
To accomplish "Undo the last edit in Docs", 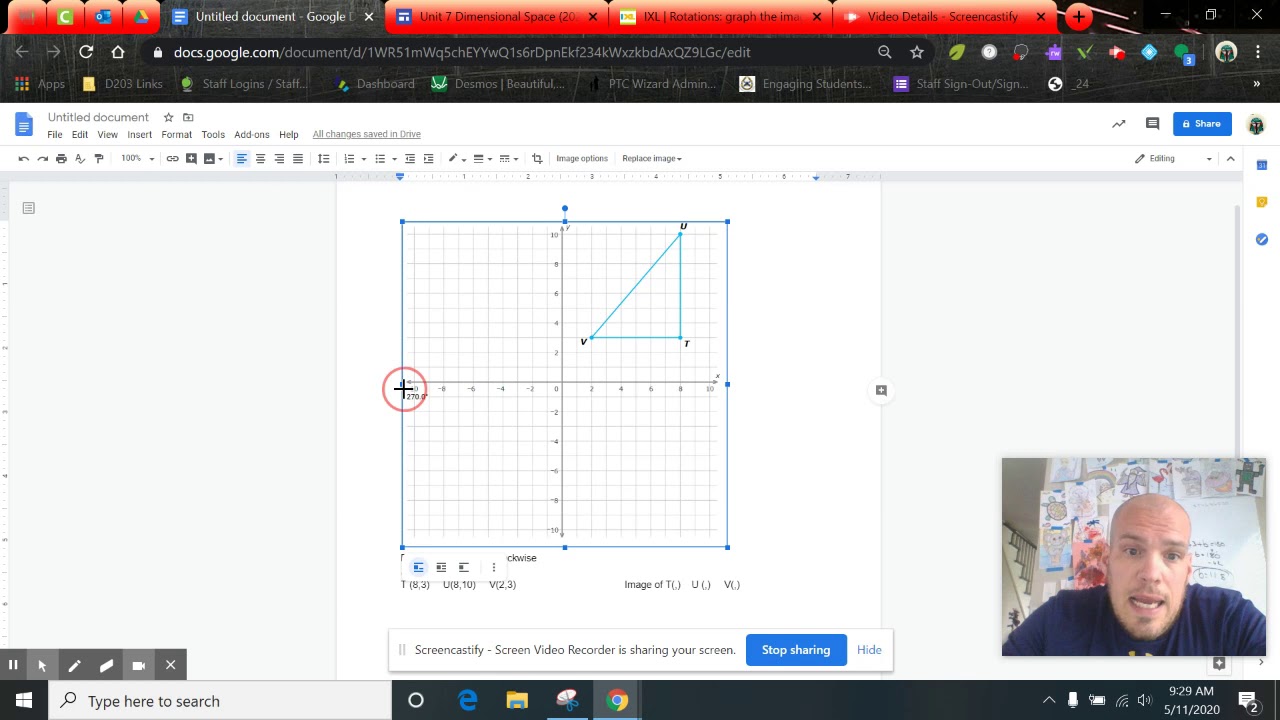I will click(23, 158).
